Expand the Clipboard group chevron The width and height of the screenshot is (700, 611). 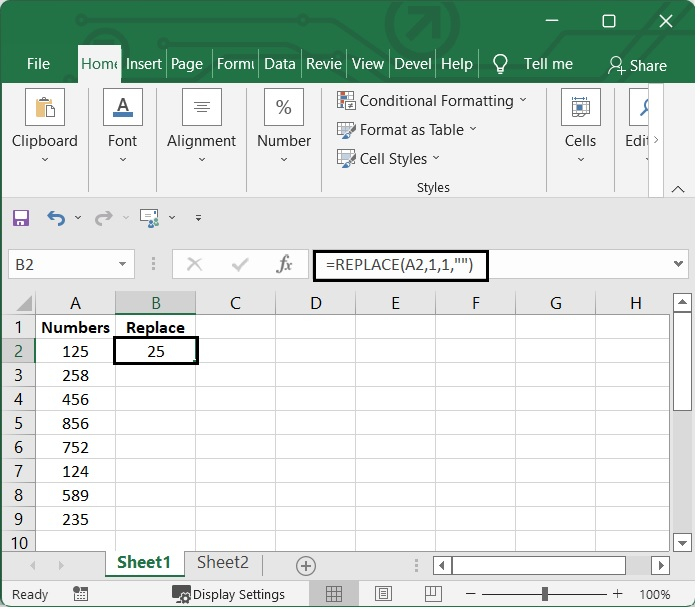pos(45,160)
